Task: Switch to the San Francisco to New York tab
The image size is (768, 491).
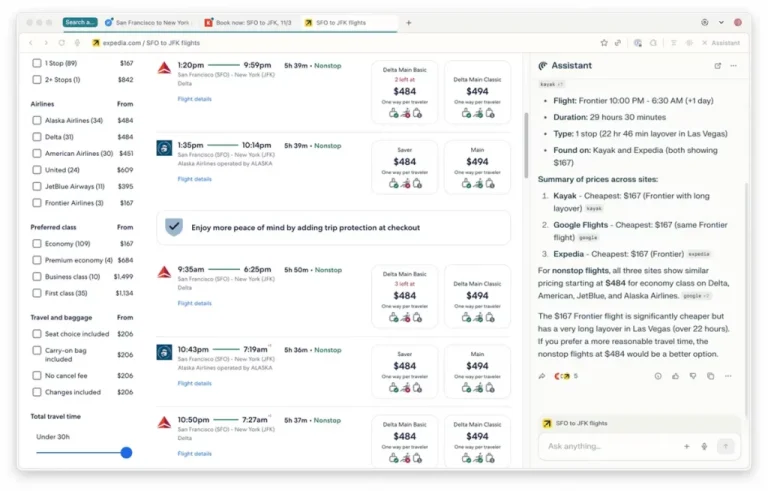Action: click(150, 22)
